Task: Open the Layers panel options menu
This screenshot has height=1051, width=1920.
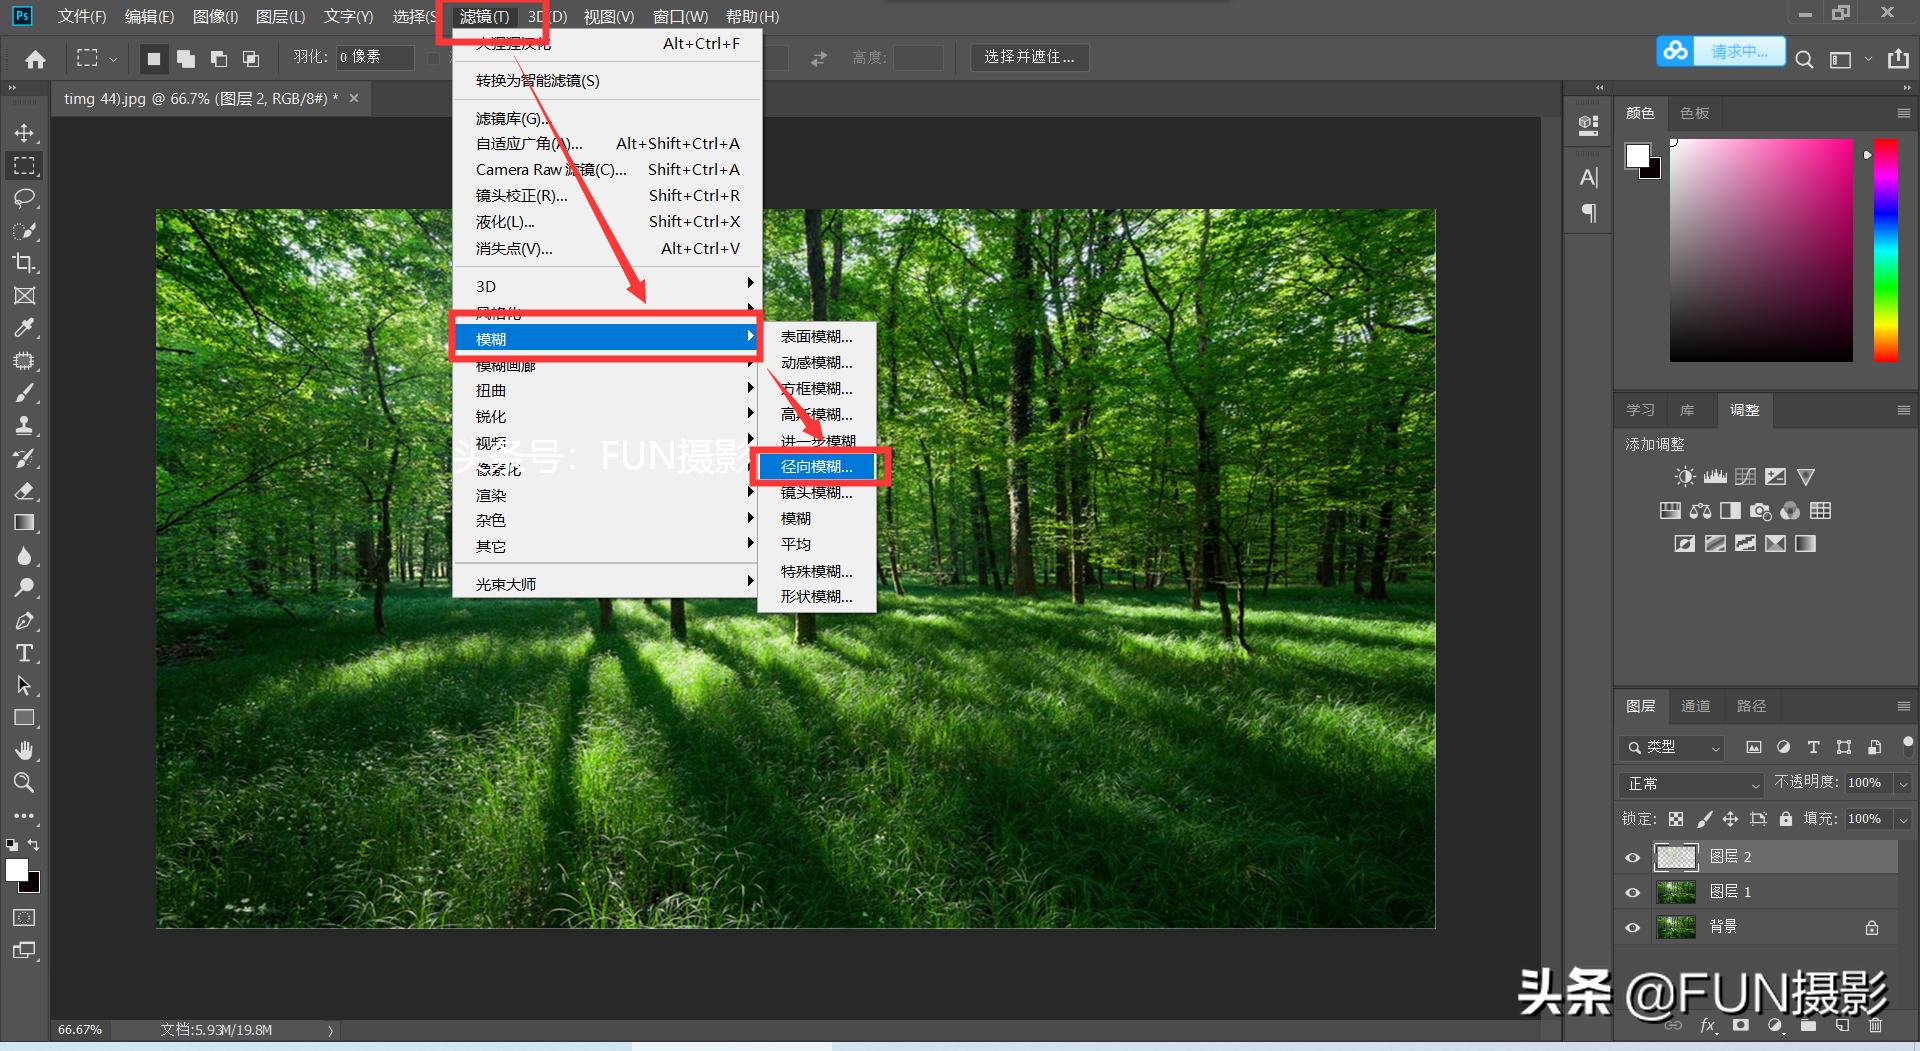Action: coord(1903,706)
